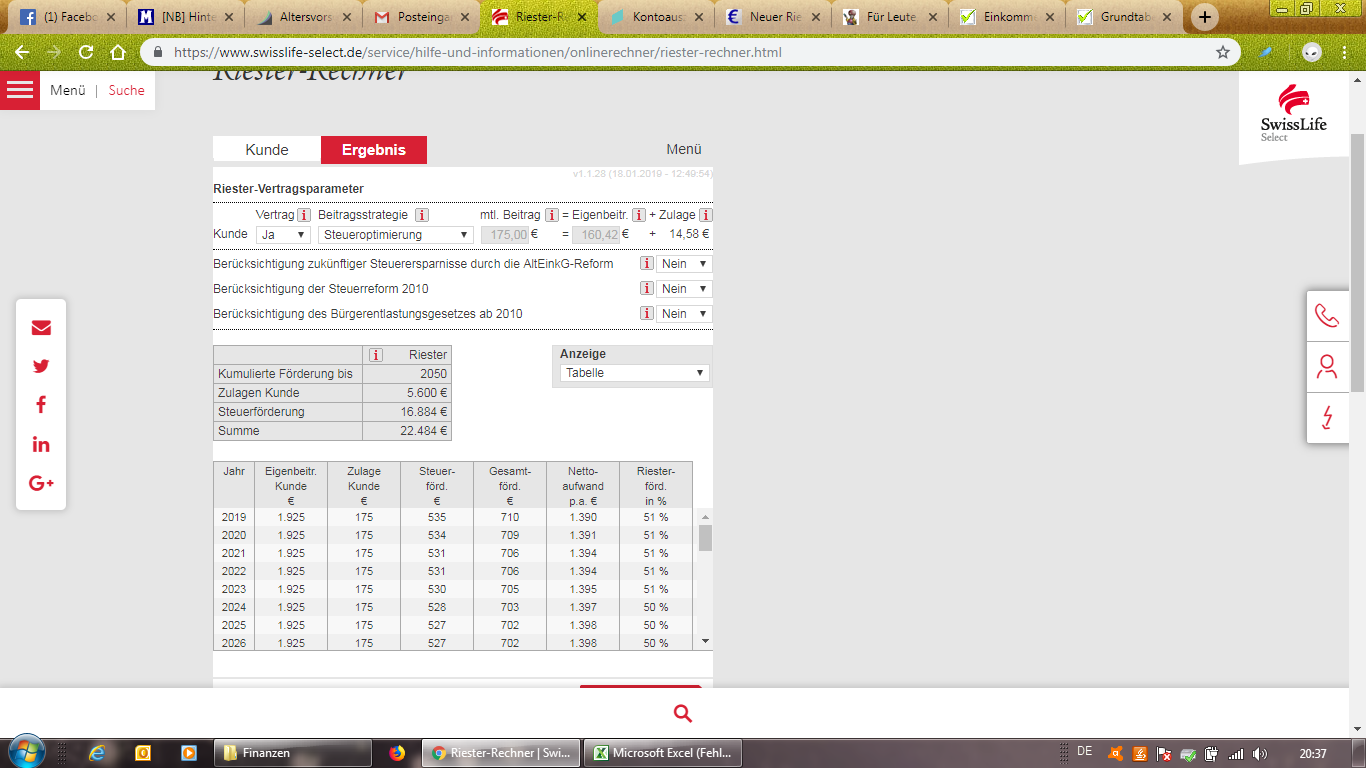Select the 2019 year cell

(x=234, y=517)
